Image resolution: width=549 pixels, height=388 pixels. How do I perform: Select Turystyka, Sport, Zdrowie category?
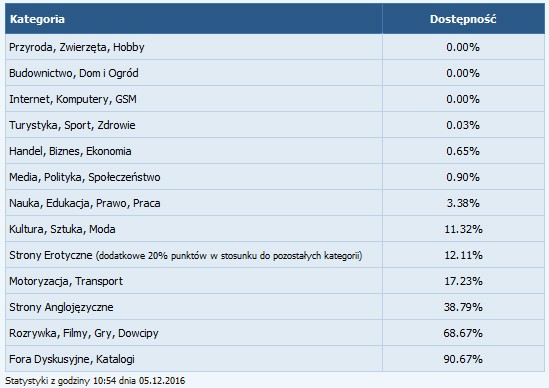tap(72, 125)
